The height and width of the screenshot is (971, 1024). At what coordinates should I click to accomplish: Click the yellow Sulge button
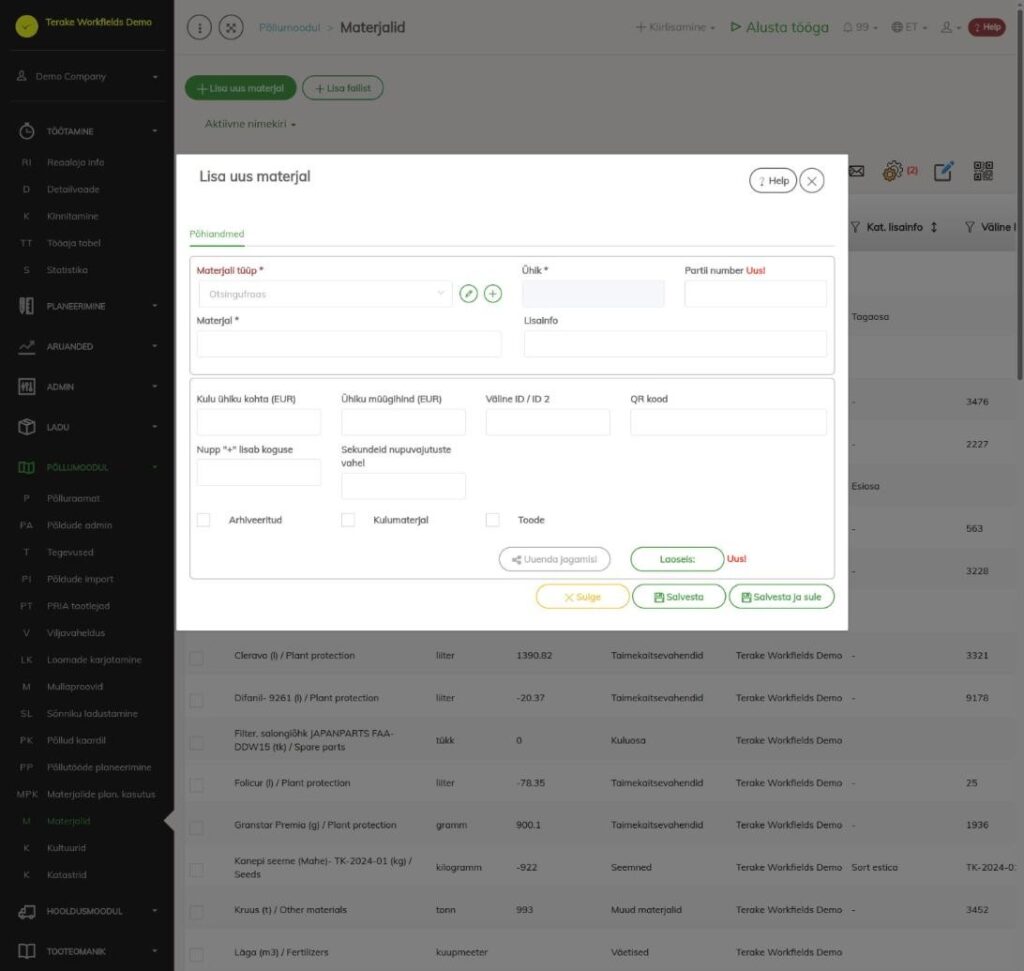583,597
